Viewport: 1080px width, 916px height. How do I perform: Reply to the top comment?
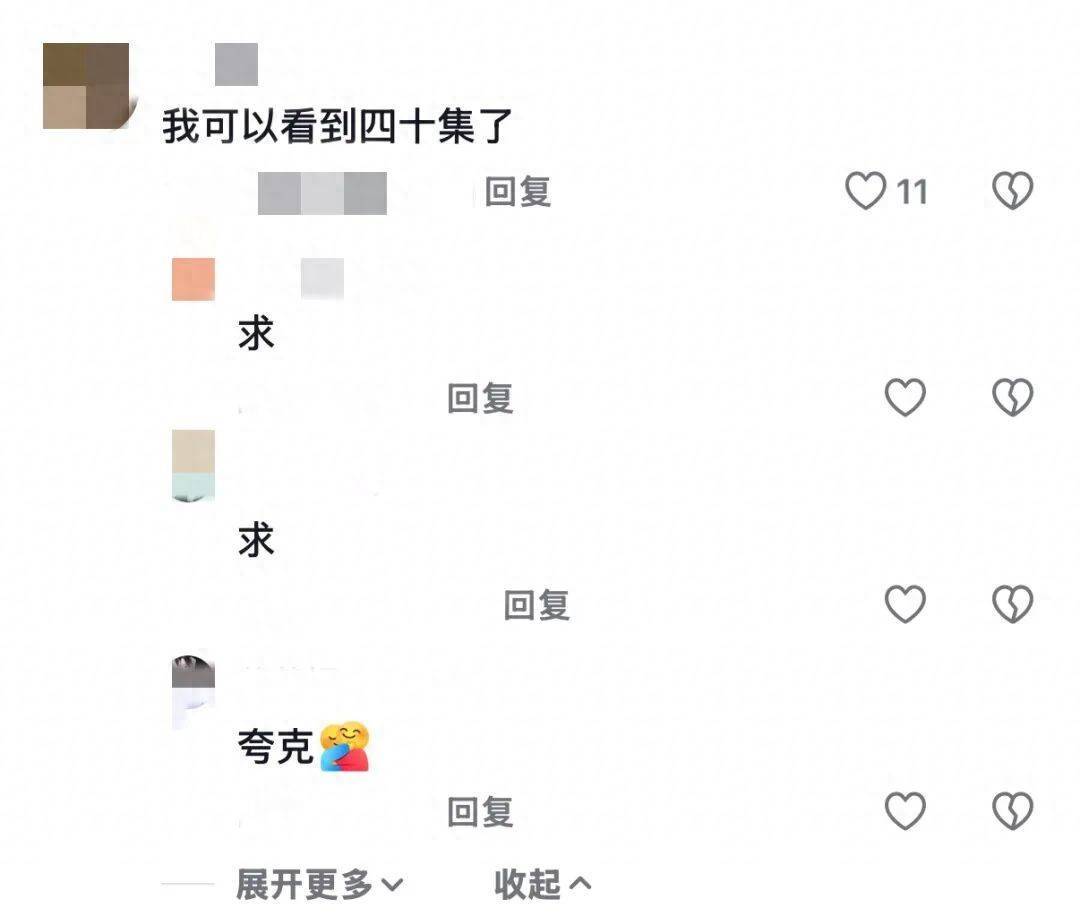click(x=518, y=191)
